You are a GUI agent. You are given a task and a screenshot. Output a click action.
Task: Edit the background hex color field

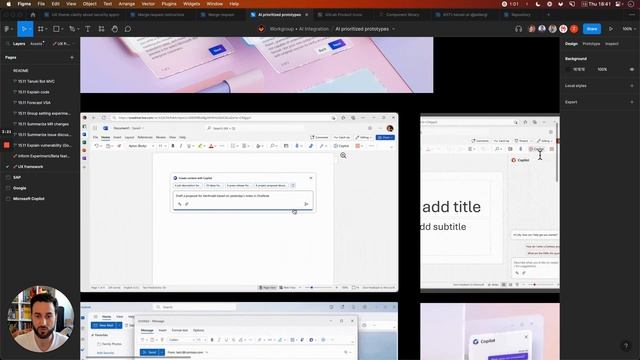pos(579,69)
